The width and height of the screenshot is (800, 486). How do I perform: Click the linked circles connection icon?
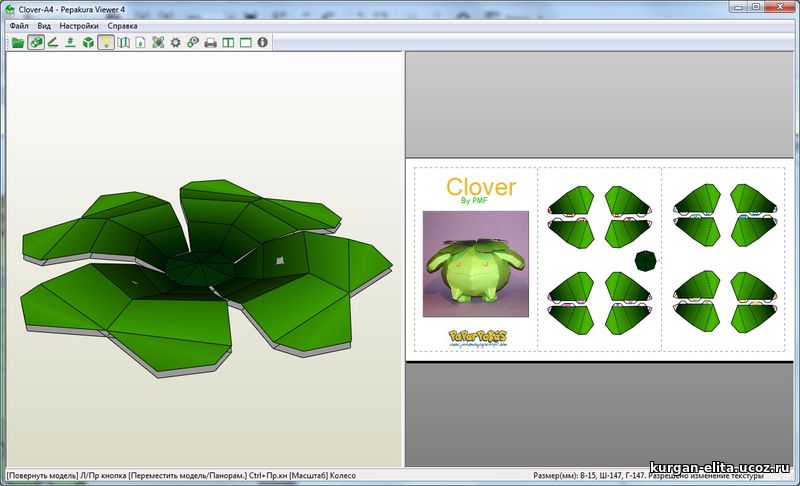(x=193, y=42)
